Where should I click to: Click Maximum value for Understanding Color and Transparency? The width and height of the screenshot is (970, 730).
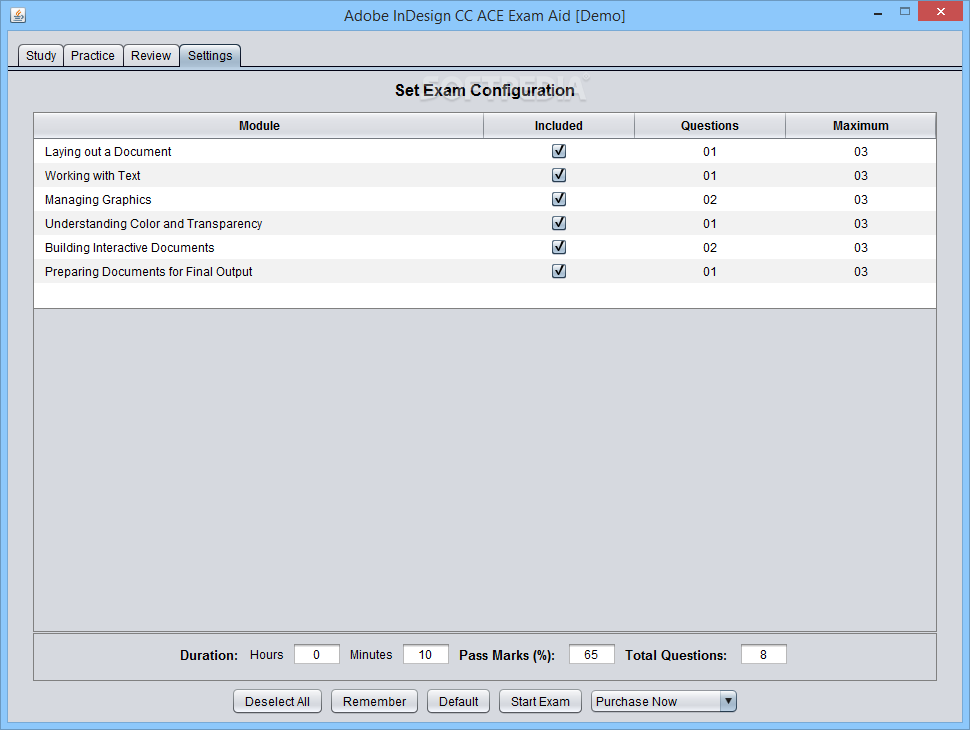pos(861,223)
